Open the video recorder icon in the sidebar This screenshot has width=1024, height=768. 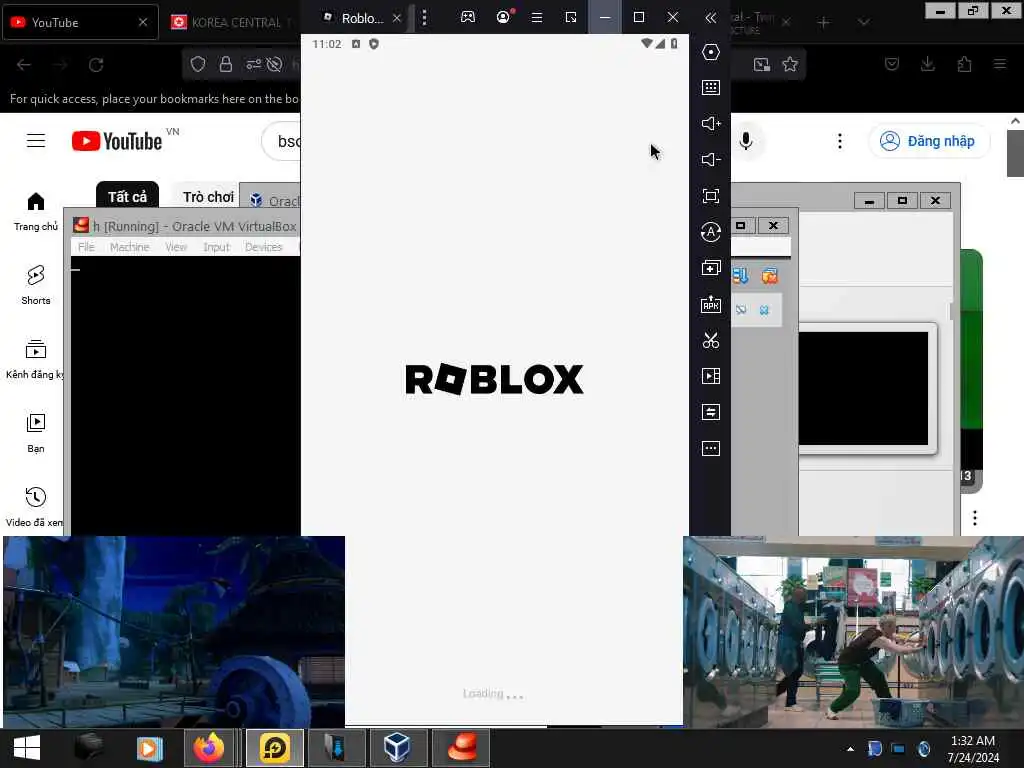click(711, 376)
